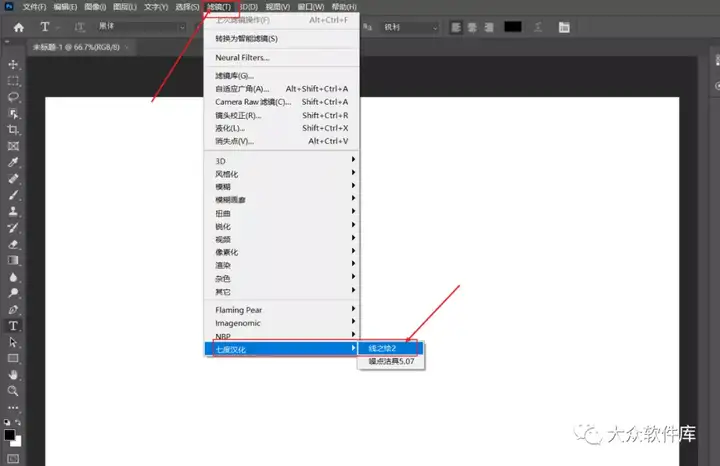The image size is (720, 466).
Task: Expand the 模糊画廊 filter submenu
Action: pos(281,200)
